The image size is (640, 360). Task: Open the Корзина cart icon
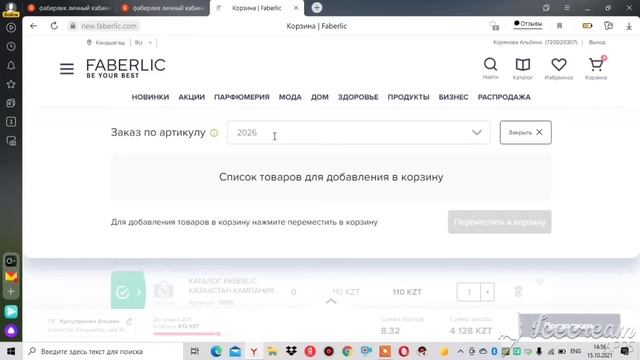tap(596, 68)
